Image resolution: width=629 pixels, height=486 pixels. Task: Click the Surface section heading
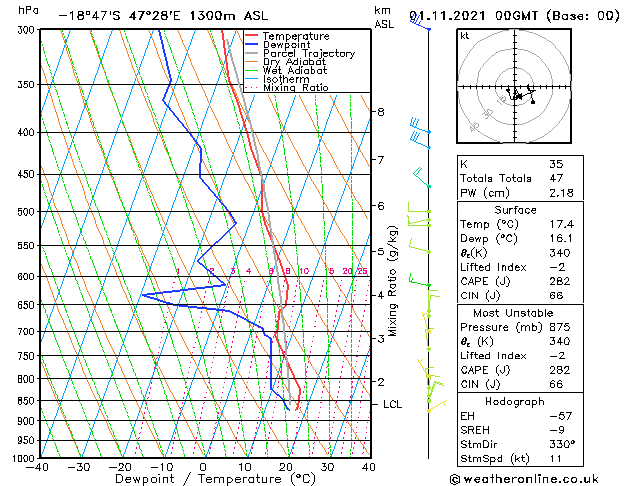pyautogui.click(x=515, y=210)
